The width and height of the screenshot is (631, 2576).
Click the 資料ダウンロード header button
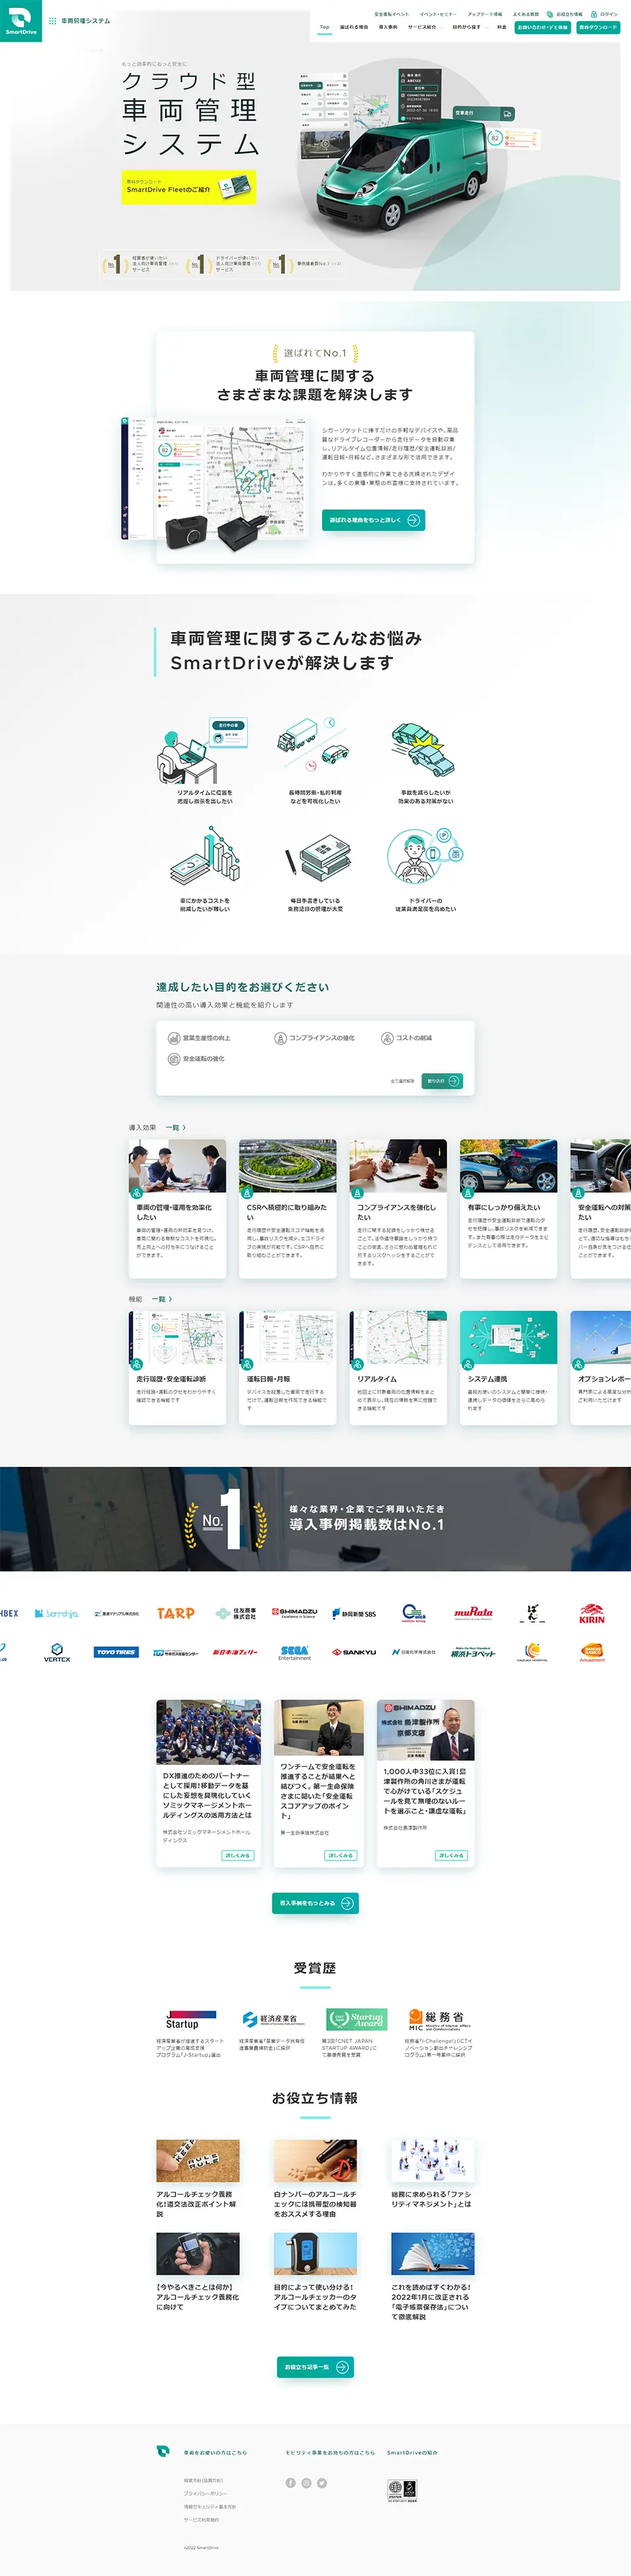[598, 27]
